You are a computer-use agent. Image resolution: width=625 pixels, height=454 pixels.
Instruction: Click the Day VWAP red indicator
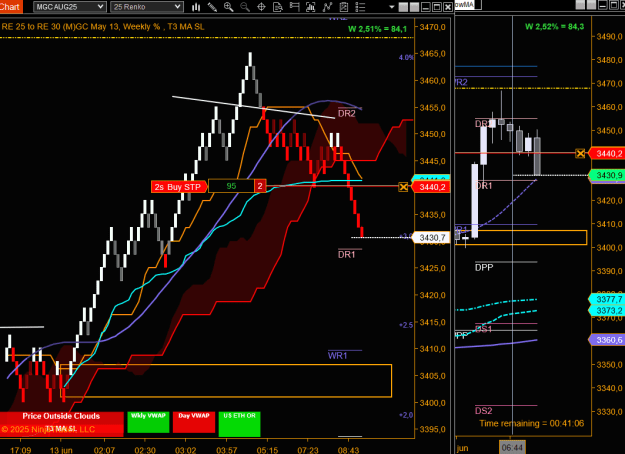194,422
